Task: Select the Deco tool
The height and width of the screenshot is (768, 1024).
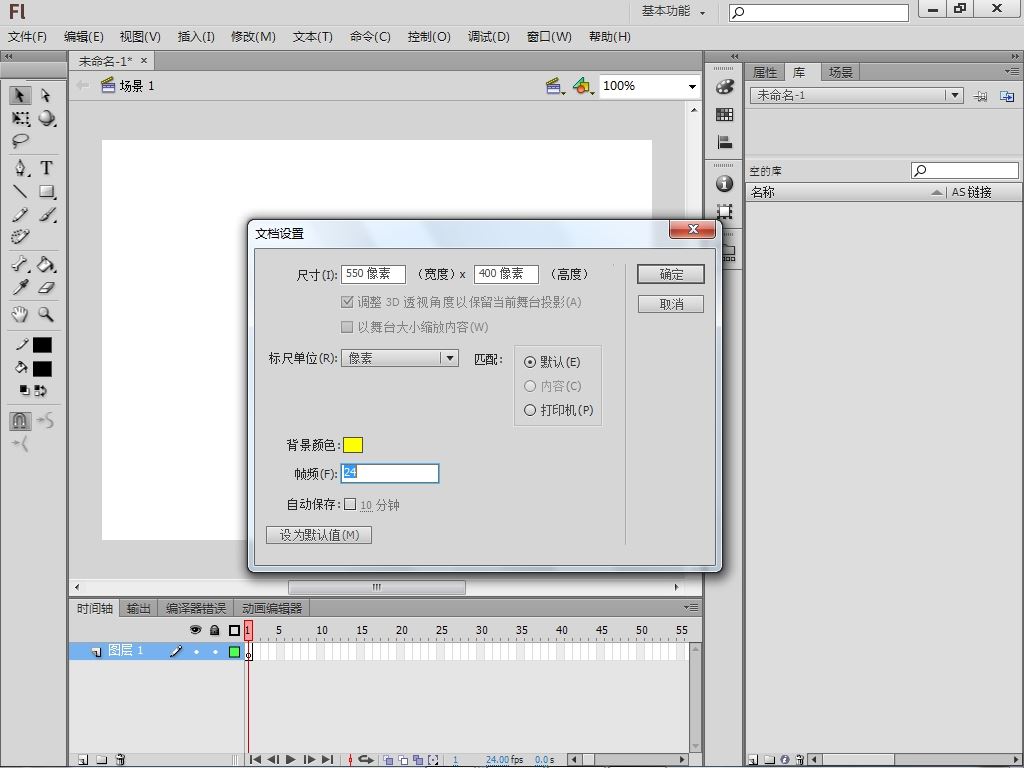Action: [x=20, y=236]
